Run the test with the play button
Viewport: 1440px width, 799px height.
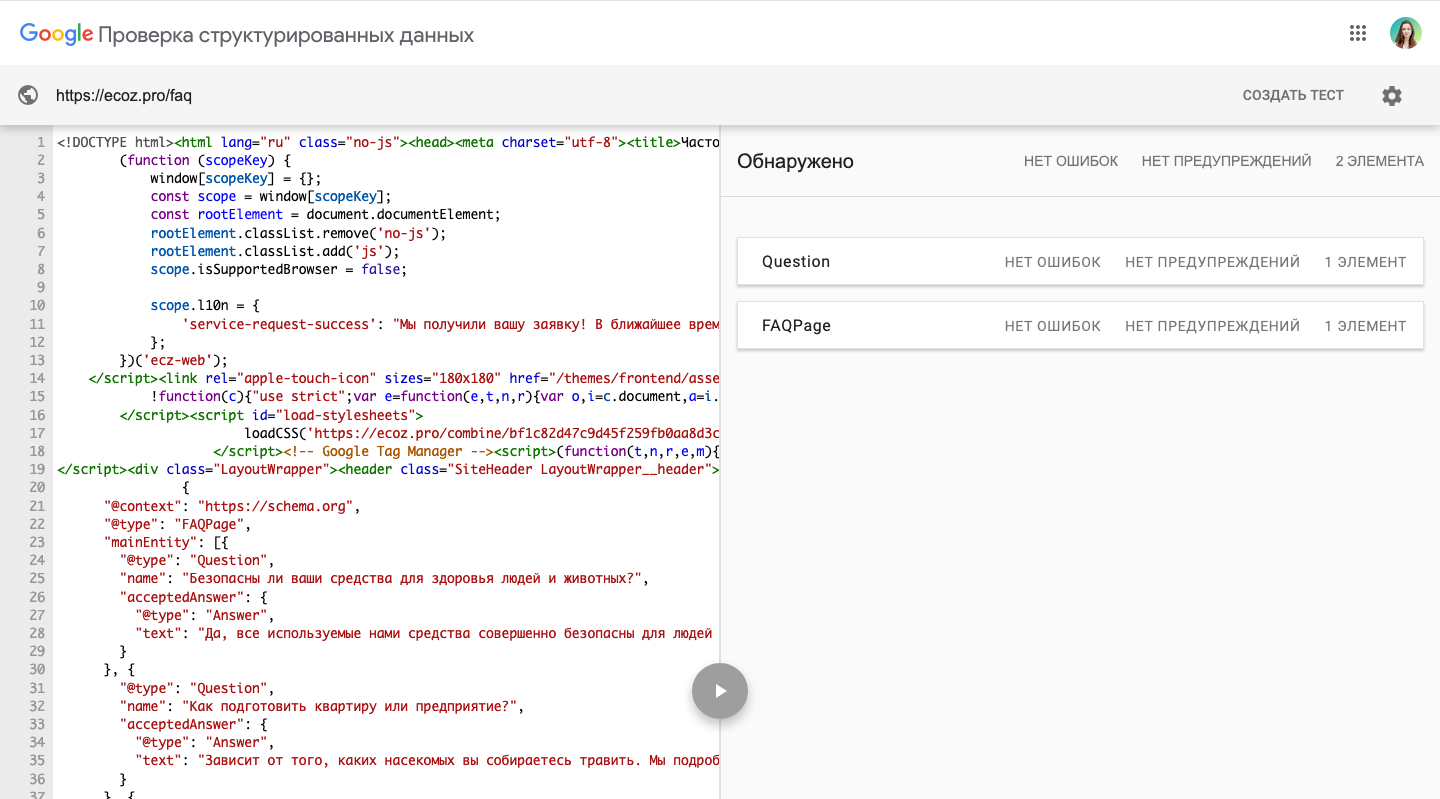click(x=720, y=691)
